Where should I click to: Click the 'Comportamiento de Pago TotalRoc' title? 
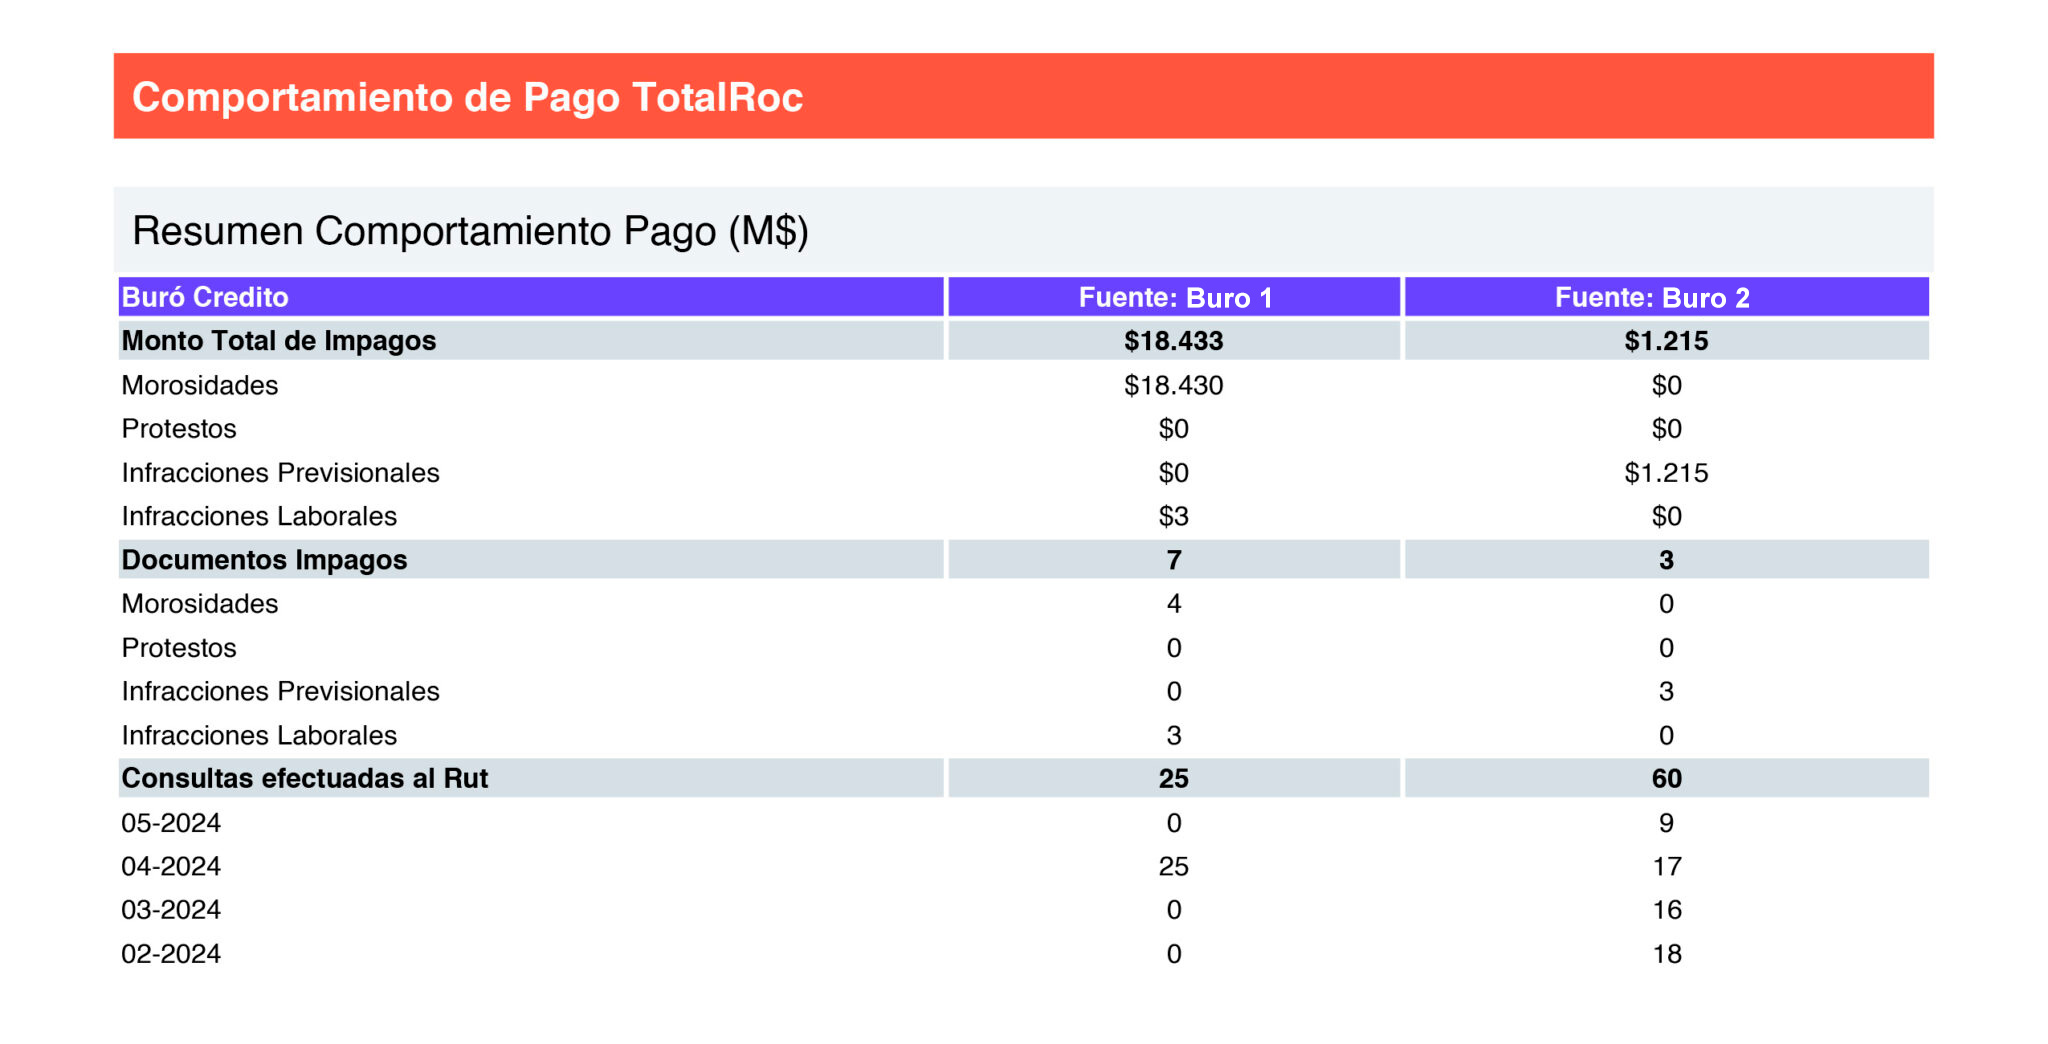(x=467, y=97)
